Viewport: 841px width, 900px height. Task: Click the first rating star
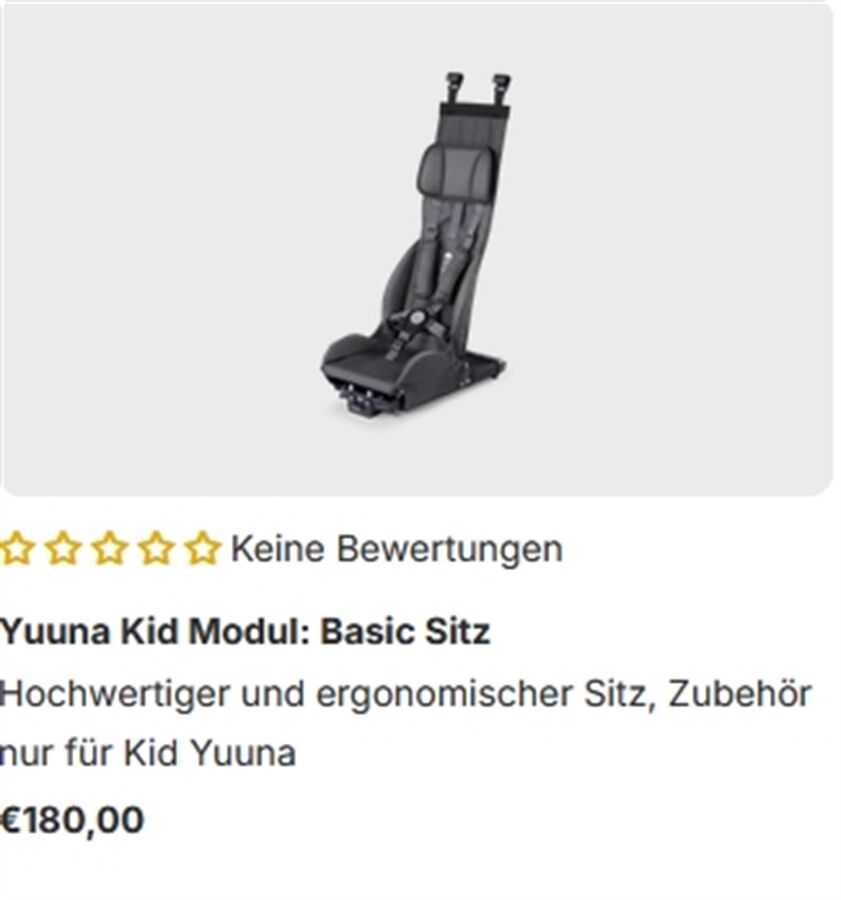pyautogui.click(x=15, y=549)
